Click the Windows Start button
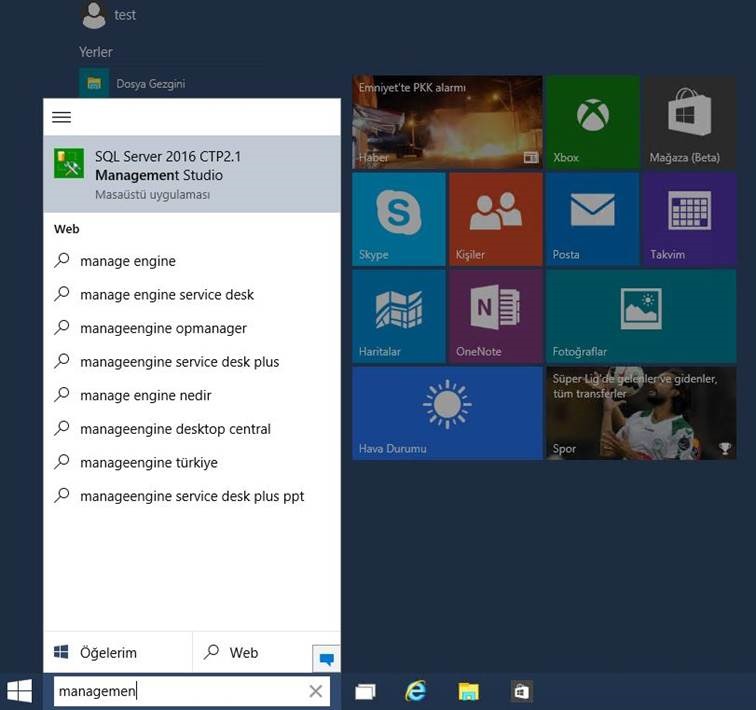756x710 pixels. pos(20,691)
